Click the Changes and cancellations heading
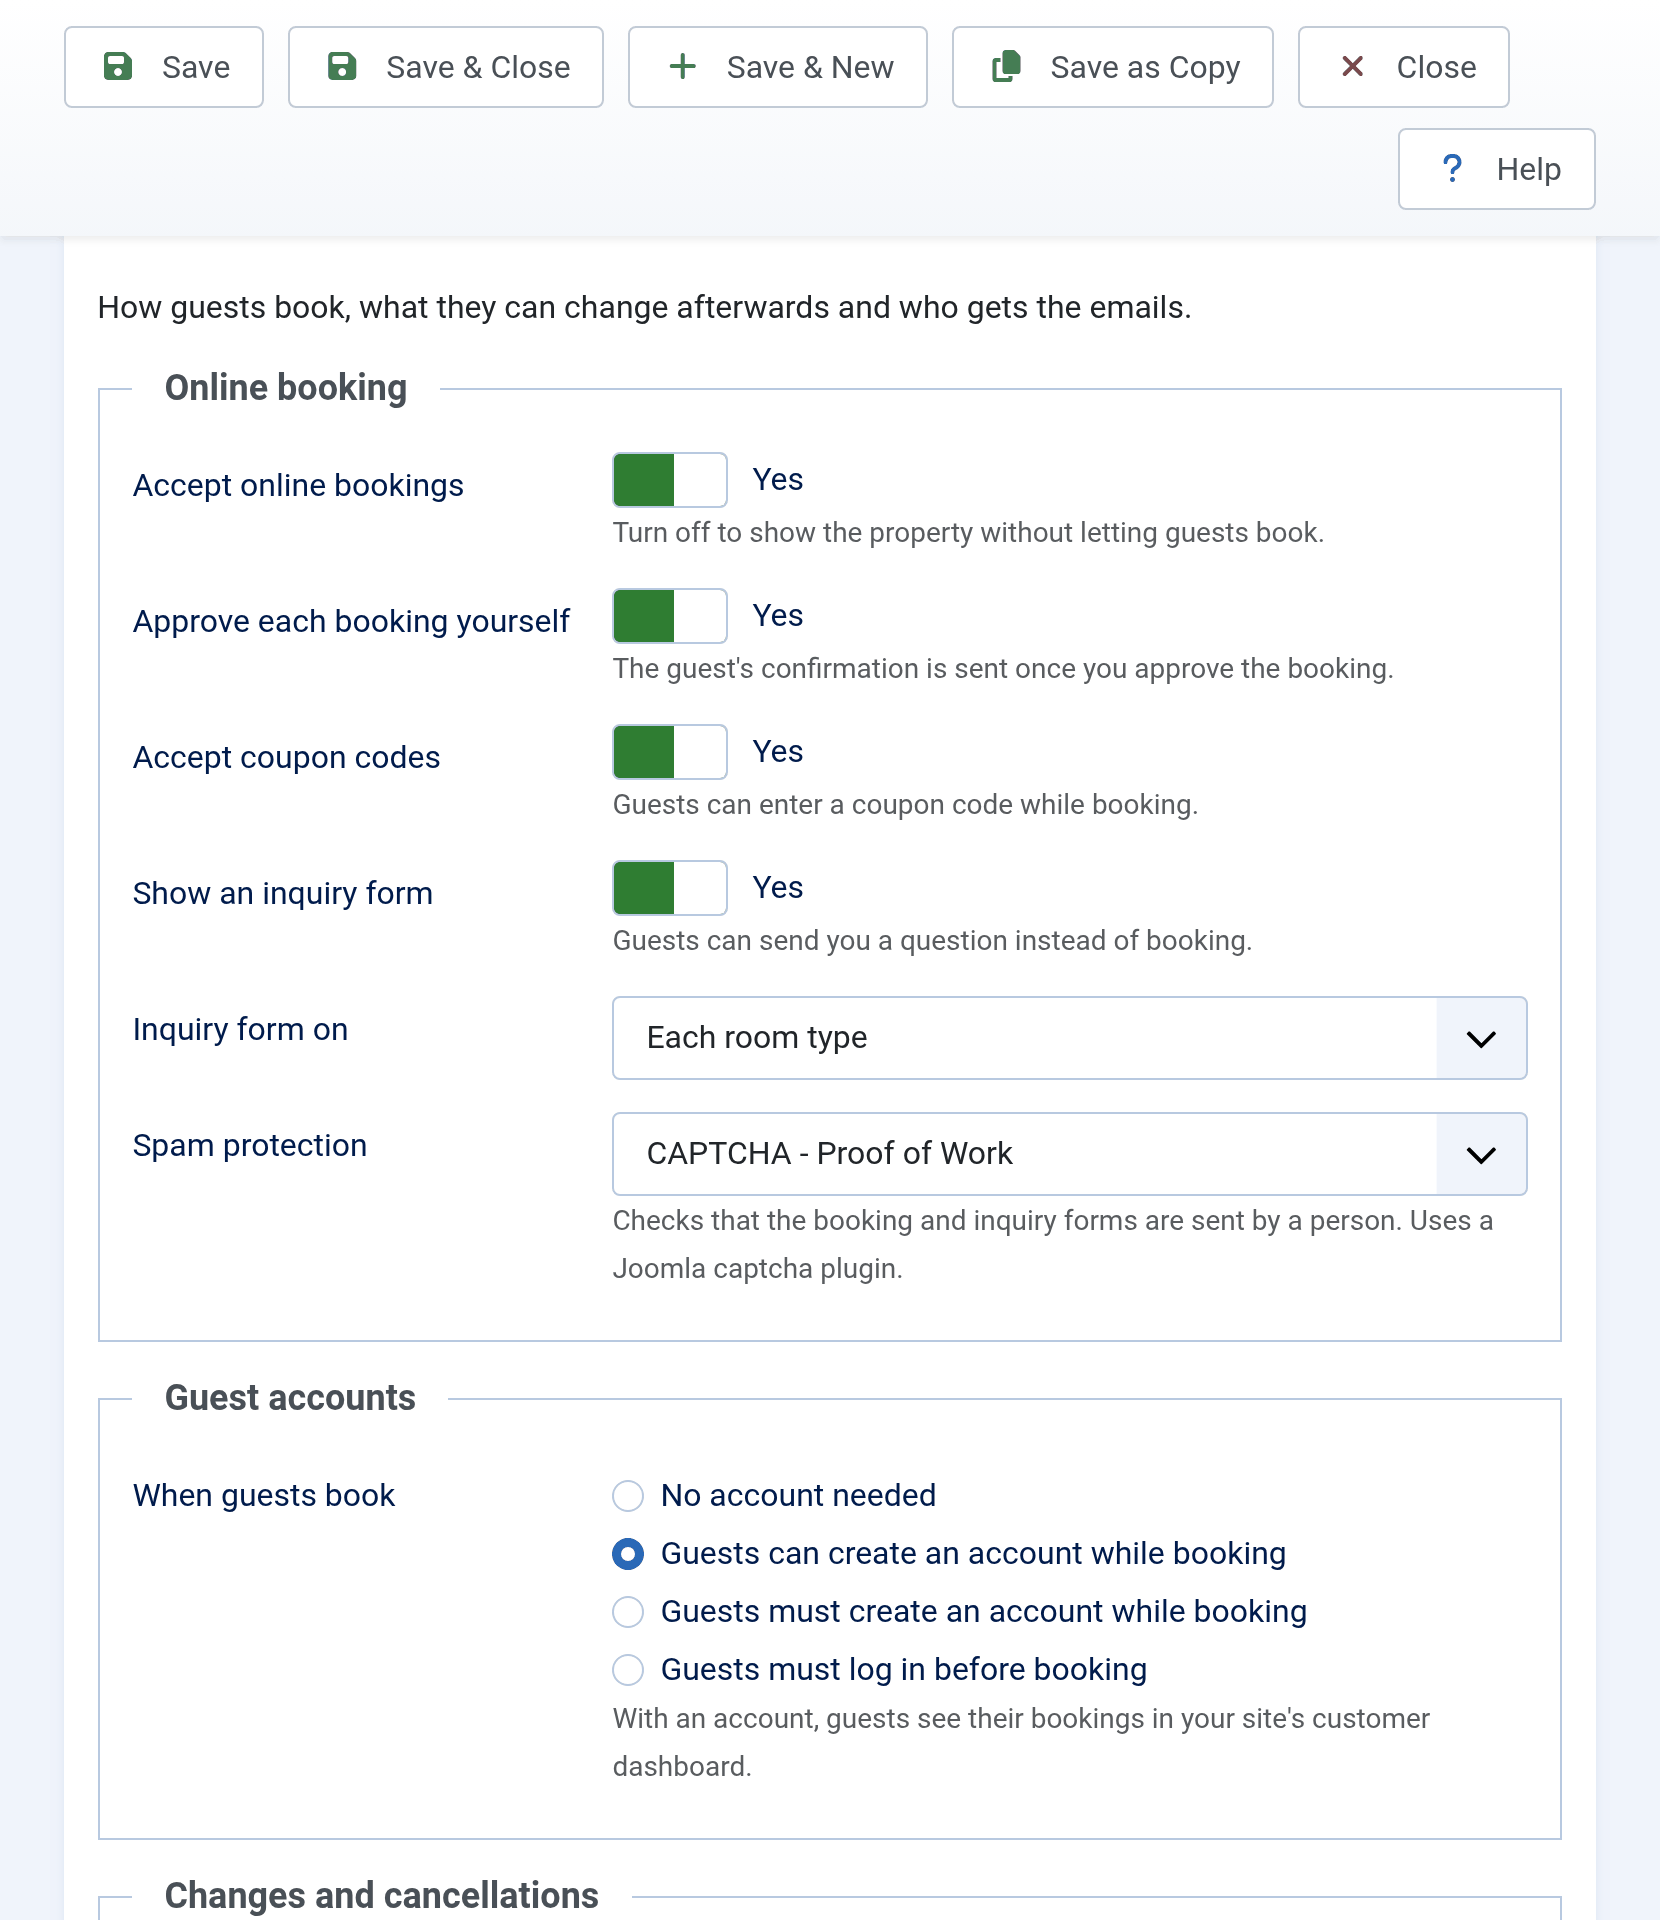The height and width of the screenshot is (1920, 1660). (382, 1895)
